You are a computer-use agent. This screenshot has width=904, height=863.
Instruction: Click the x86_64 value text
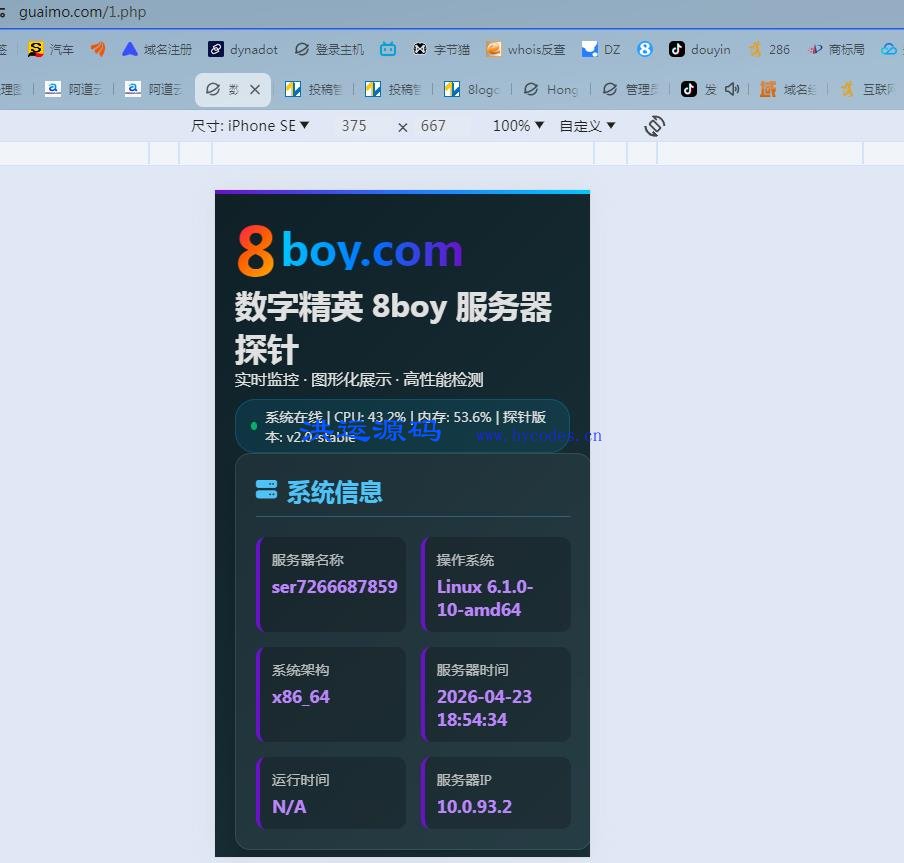coord(301,697)
